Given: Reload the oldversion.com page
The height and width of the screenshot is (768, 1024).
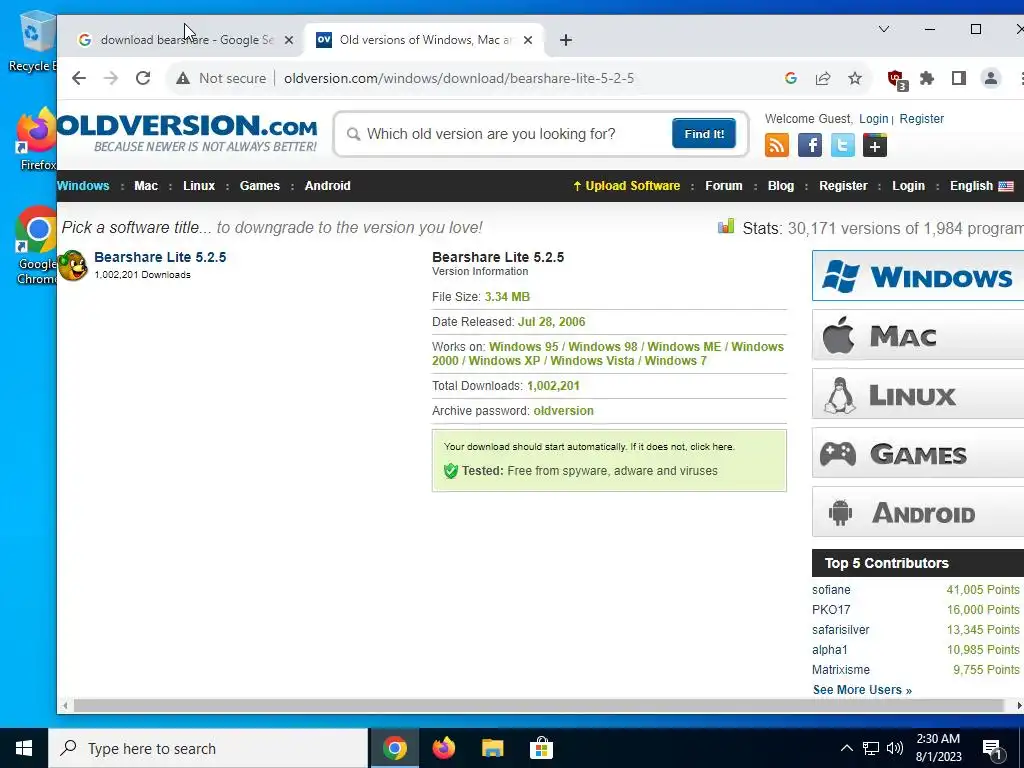Looking at the screenshot, I should pos(143,78).
